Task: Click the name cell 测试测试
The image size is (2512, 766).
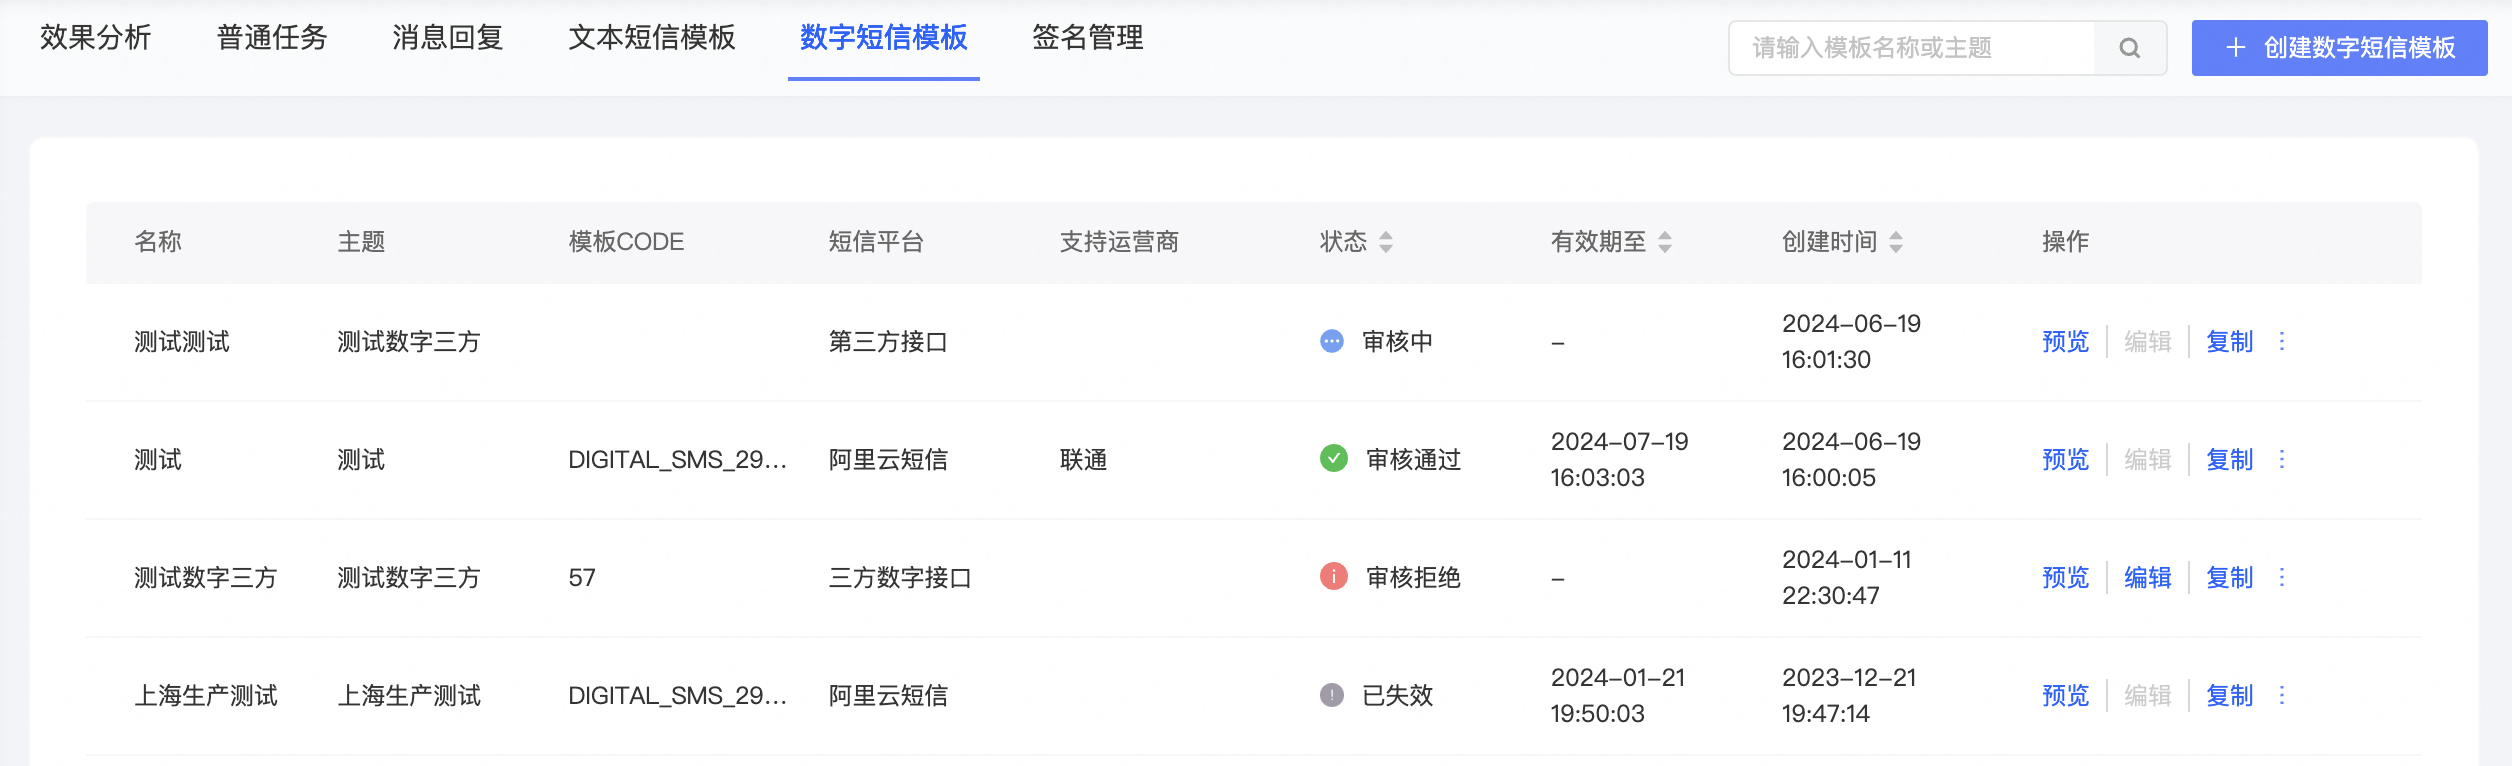Action: (182, 342)
